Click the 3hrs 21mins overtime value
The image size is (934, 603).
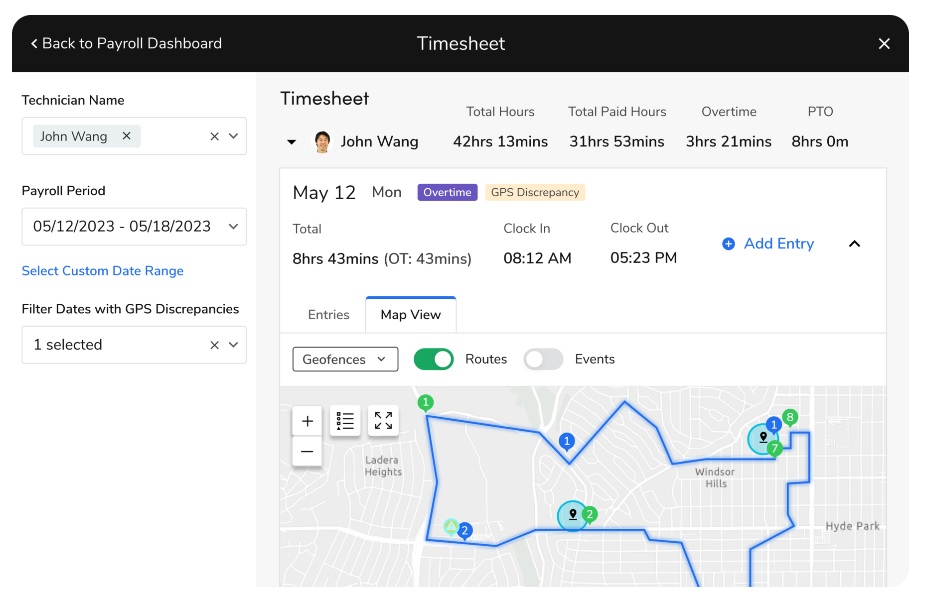(x=728, y=142)
